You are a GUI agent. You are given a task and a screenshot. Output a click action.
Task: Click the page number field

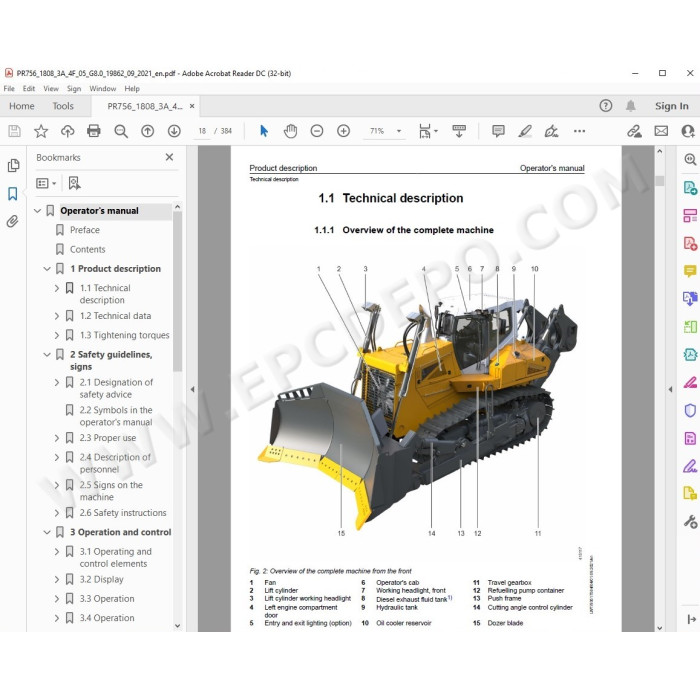(202, 131)
